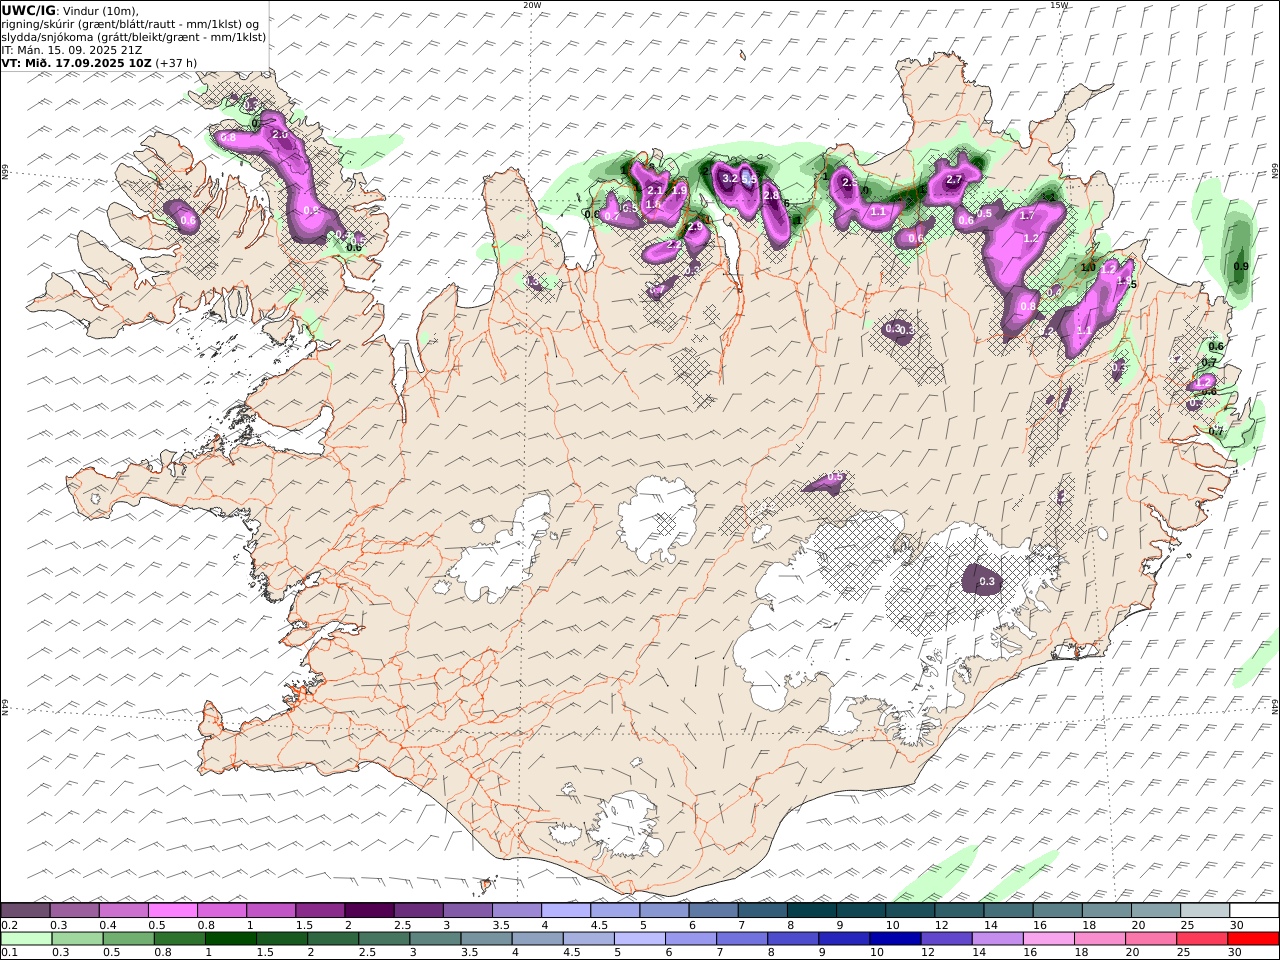1280x960 pixels.
Task: Select the 'Vindur (10m)' heading text
Action: (101, 10)
